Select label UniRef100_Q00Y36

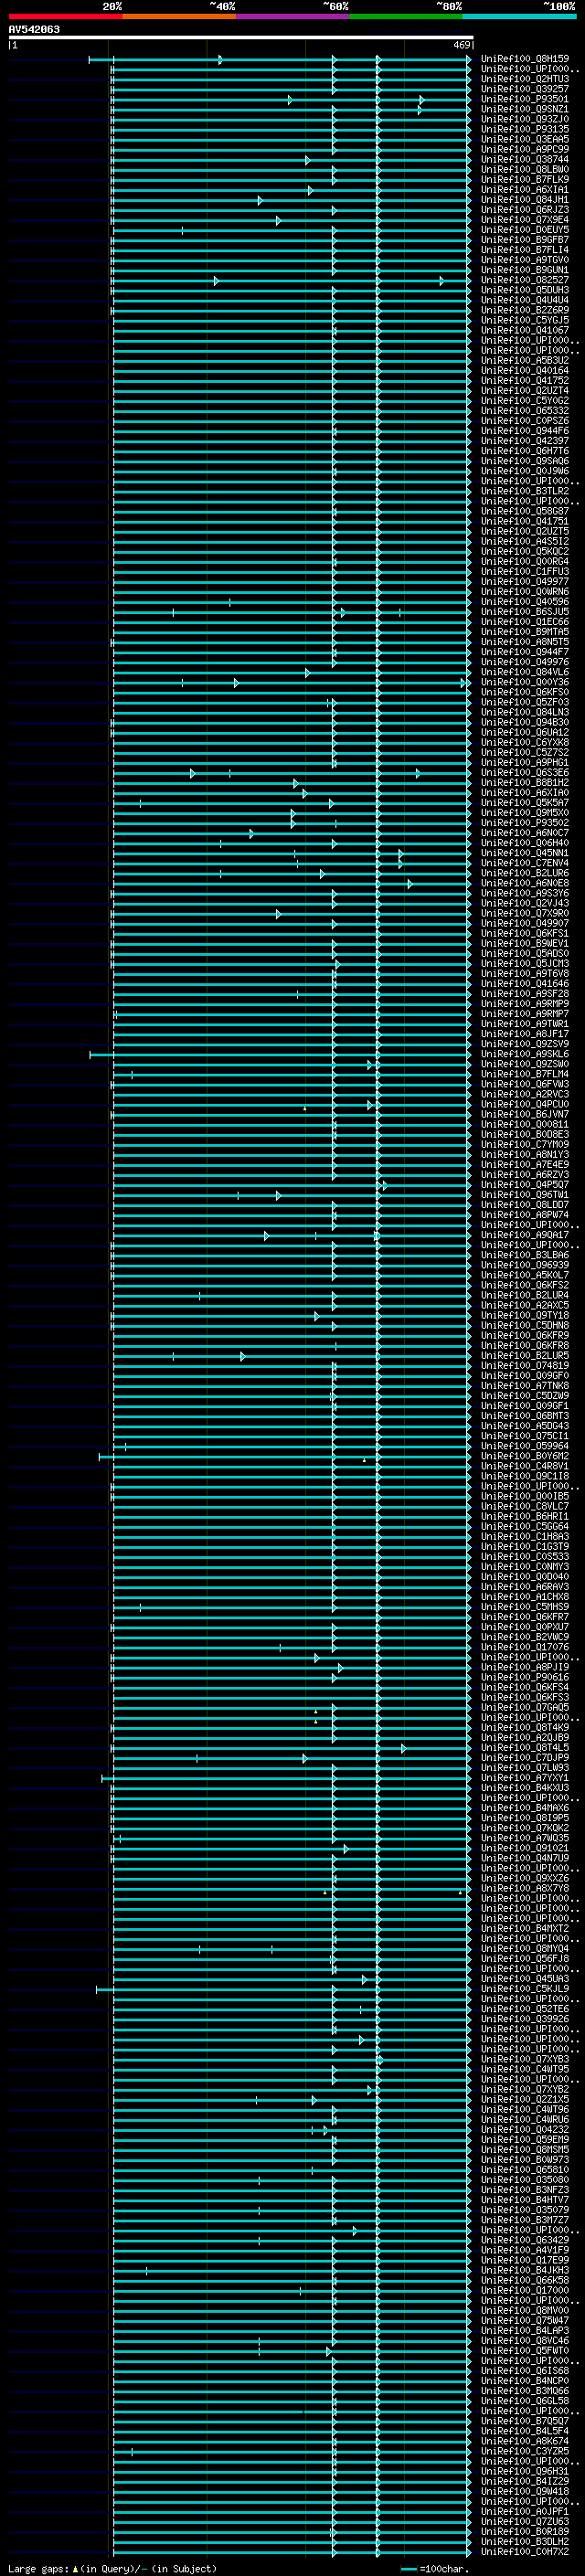pos(525,682)
